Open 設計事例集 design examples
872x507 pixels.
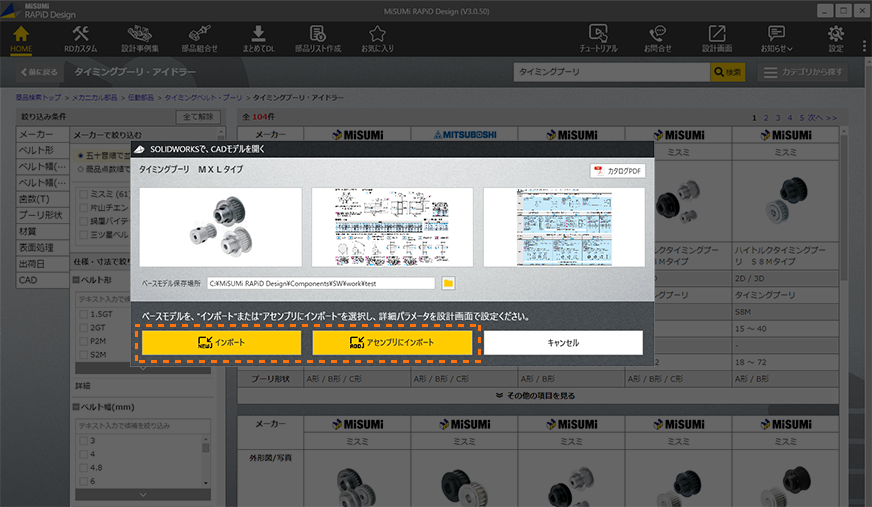[x=140, y=39]
